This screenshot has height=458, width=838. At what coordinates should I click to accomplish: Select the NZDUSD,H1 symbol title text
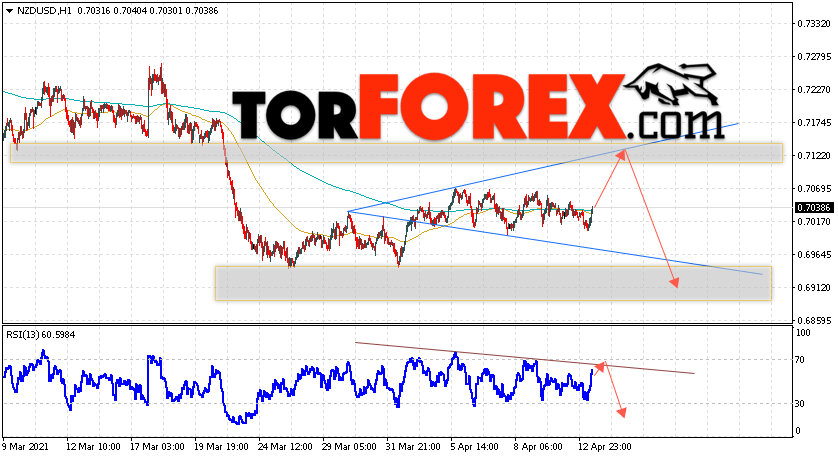point(44,11)
